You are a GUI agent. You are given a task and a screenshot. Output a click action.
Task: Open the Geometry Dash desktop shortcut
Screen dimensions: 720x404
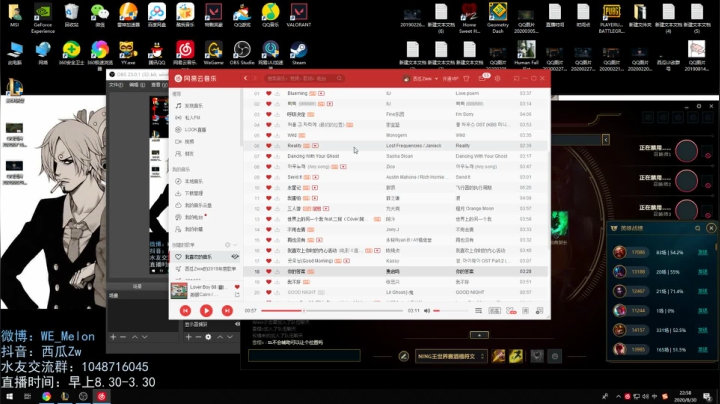tap(498, 17)
